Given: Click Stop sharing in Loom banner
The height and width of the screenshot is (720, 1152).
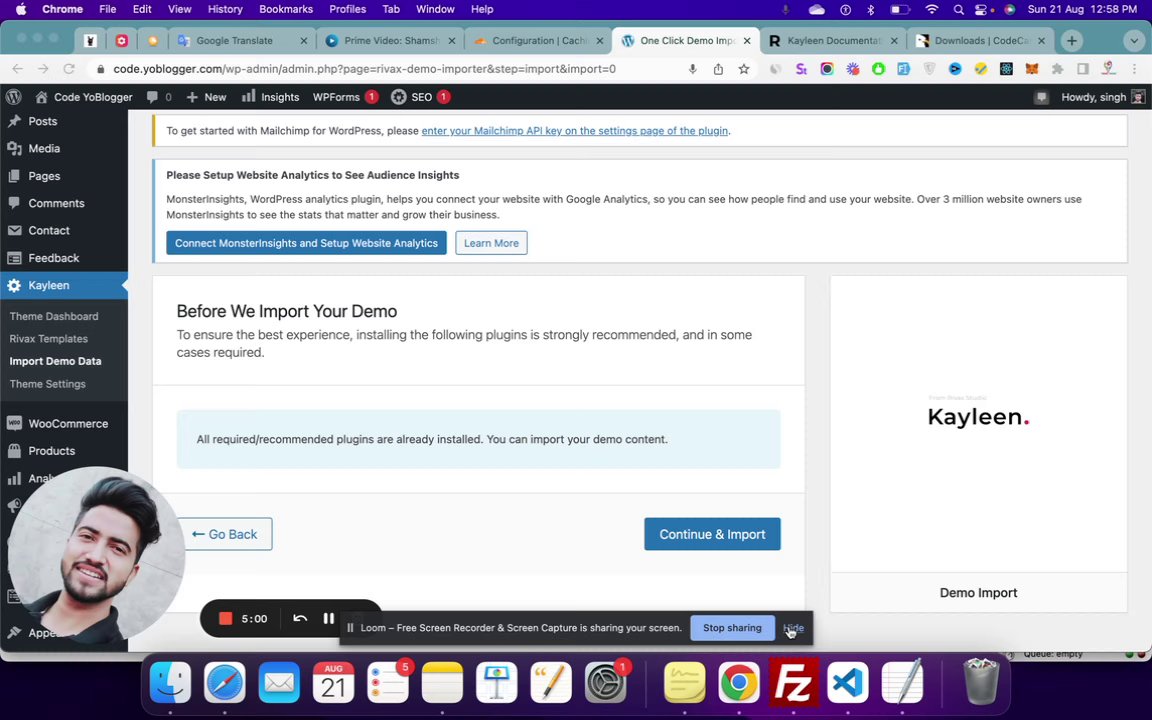Looking at the screenshot, I should pyautogui.click(x=732, y=628).
